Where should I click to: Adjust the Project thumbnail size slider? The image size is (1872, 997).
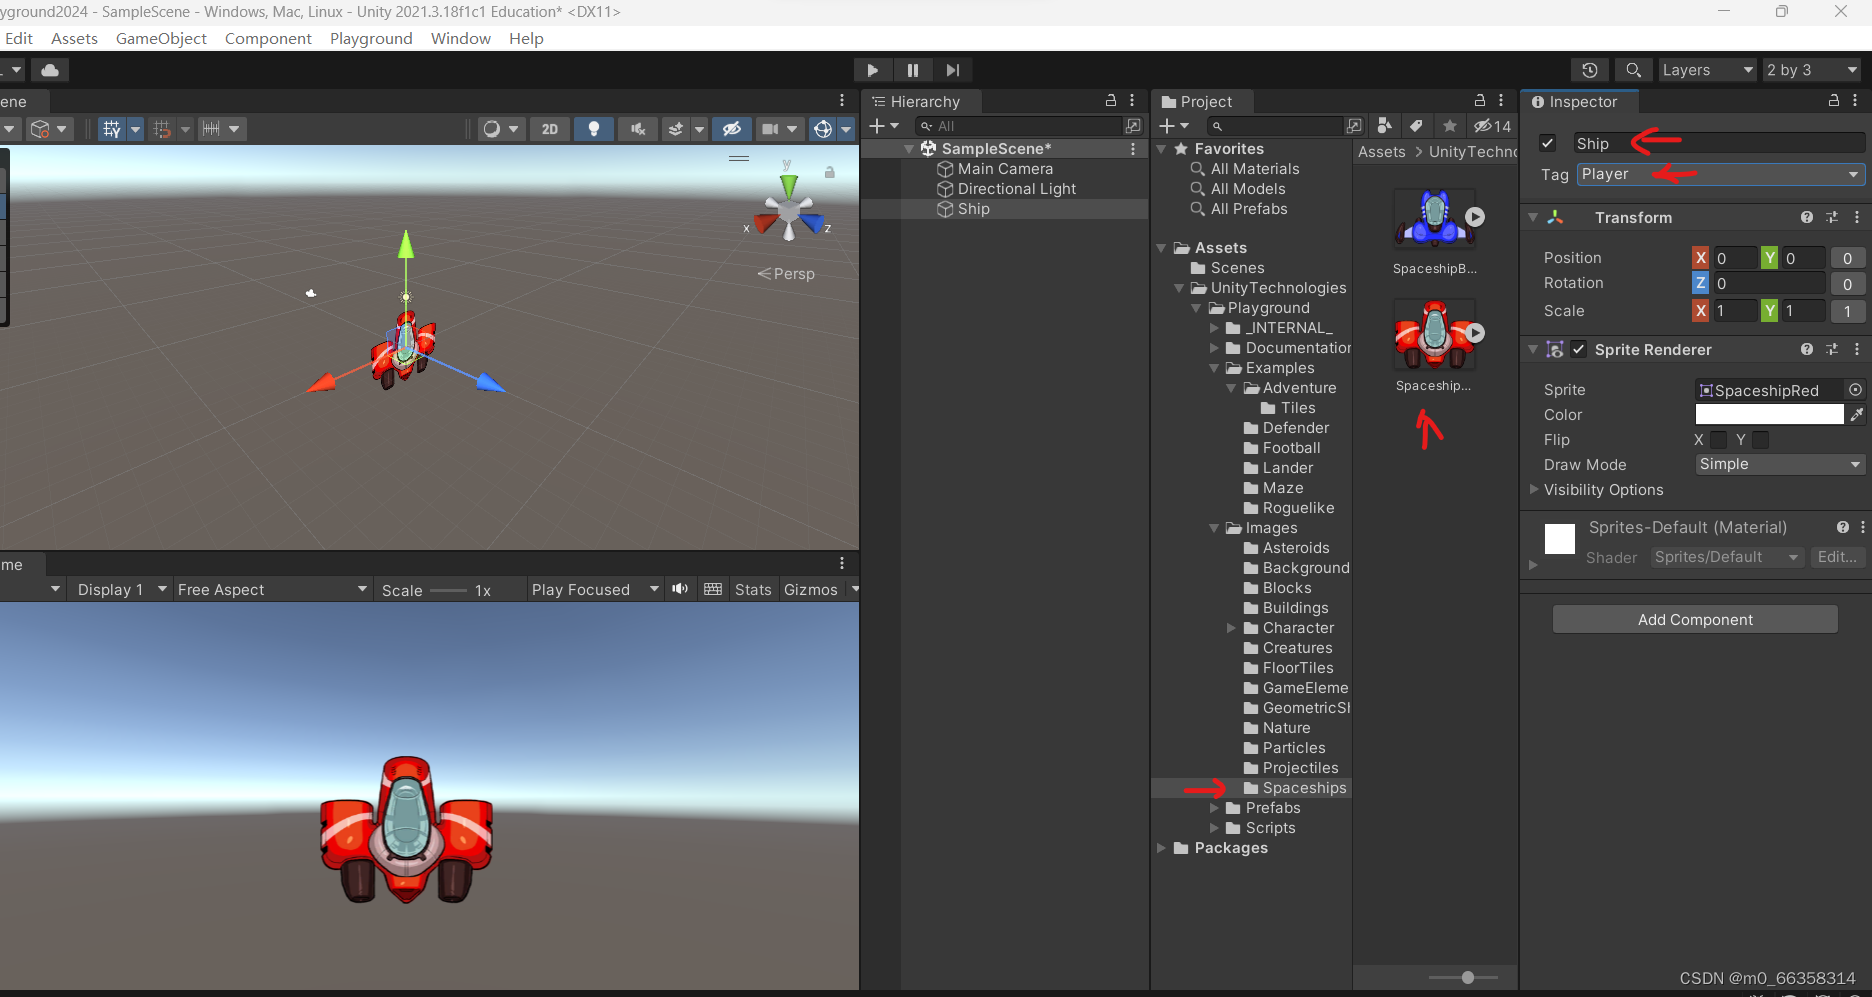pos(1467,977)
